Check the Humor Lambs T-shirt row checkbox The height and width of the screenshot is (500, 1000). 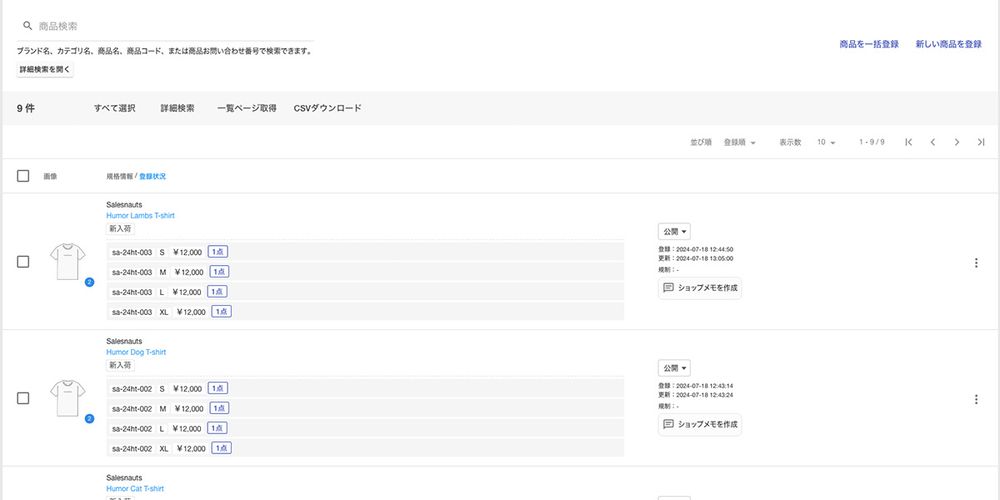pyautogui.click(x=23, y=262)
